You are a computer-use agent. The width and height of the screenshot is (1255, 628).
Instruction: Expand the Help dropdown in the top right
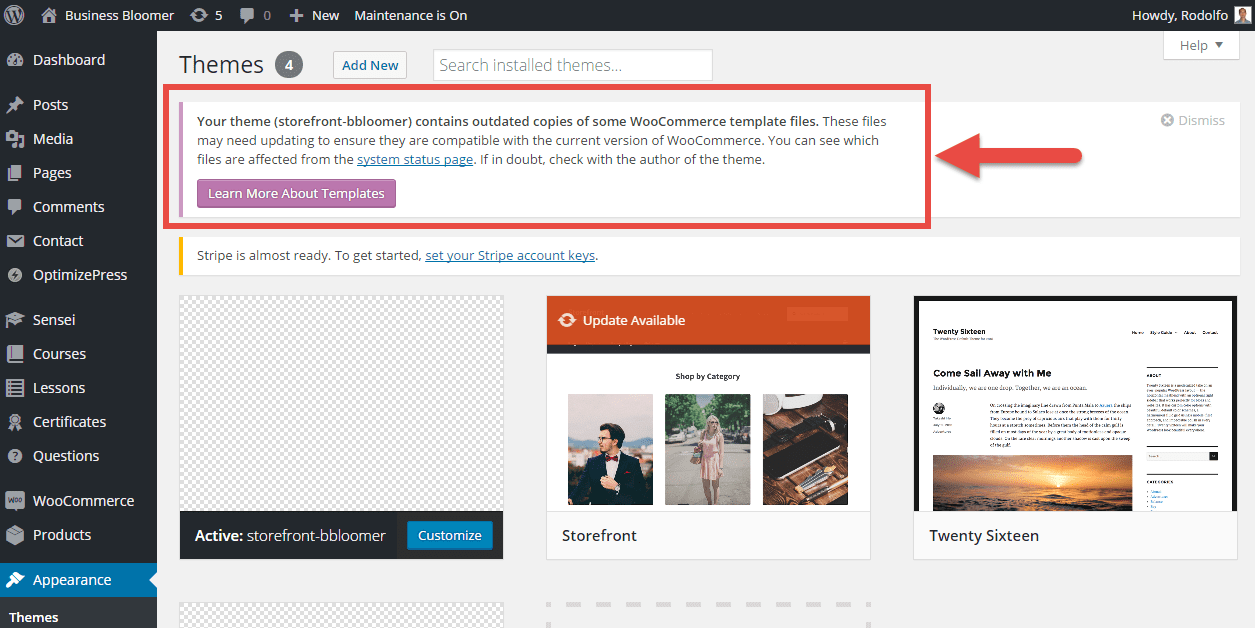(1199, 45)
